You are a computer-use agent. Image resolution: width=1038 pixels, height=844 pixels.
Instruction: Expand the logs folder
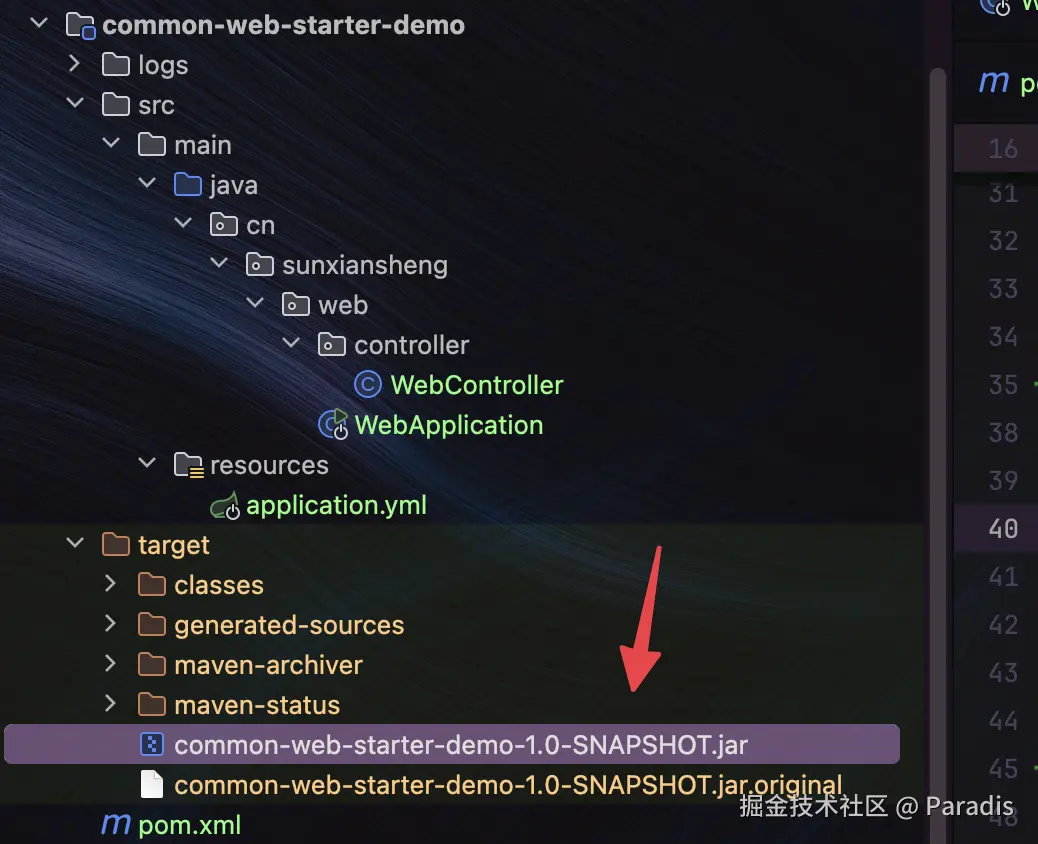point(75,64)
